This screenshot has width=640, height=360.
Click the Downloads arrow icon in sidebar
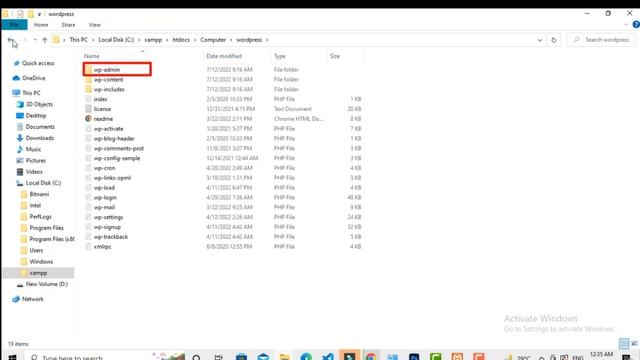(x=20, y=138)
